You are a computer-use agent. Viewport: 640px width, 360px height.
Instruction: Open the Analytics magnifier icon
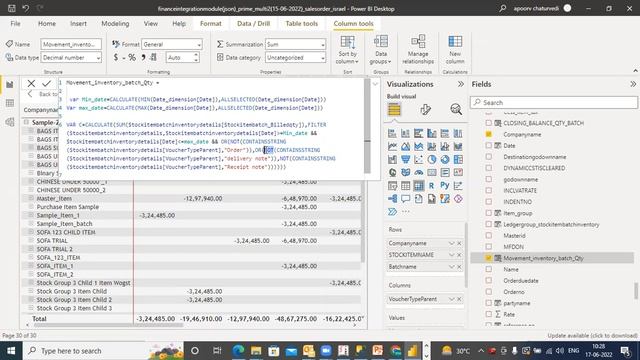(x=456, y=109)
